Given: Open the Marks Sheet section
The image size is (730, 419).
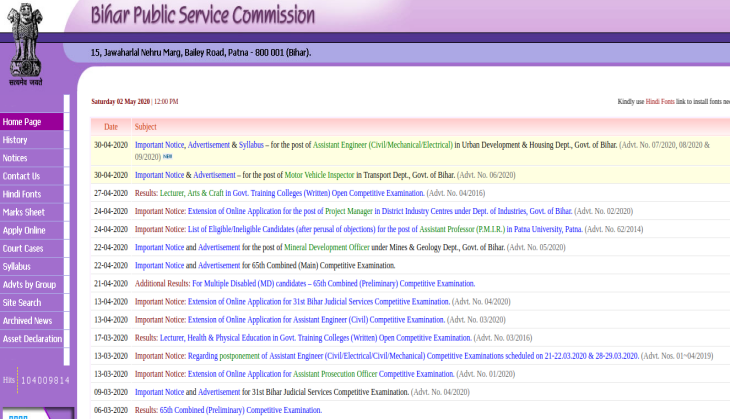Looking at the screenshot, I should pos(32,213).
